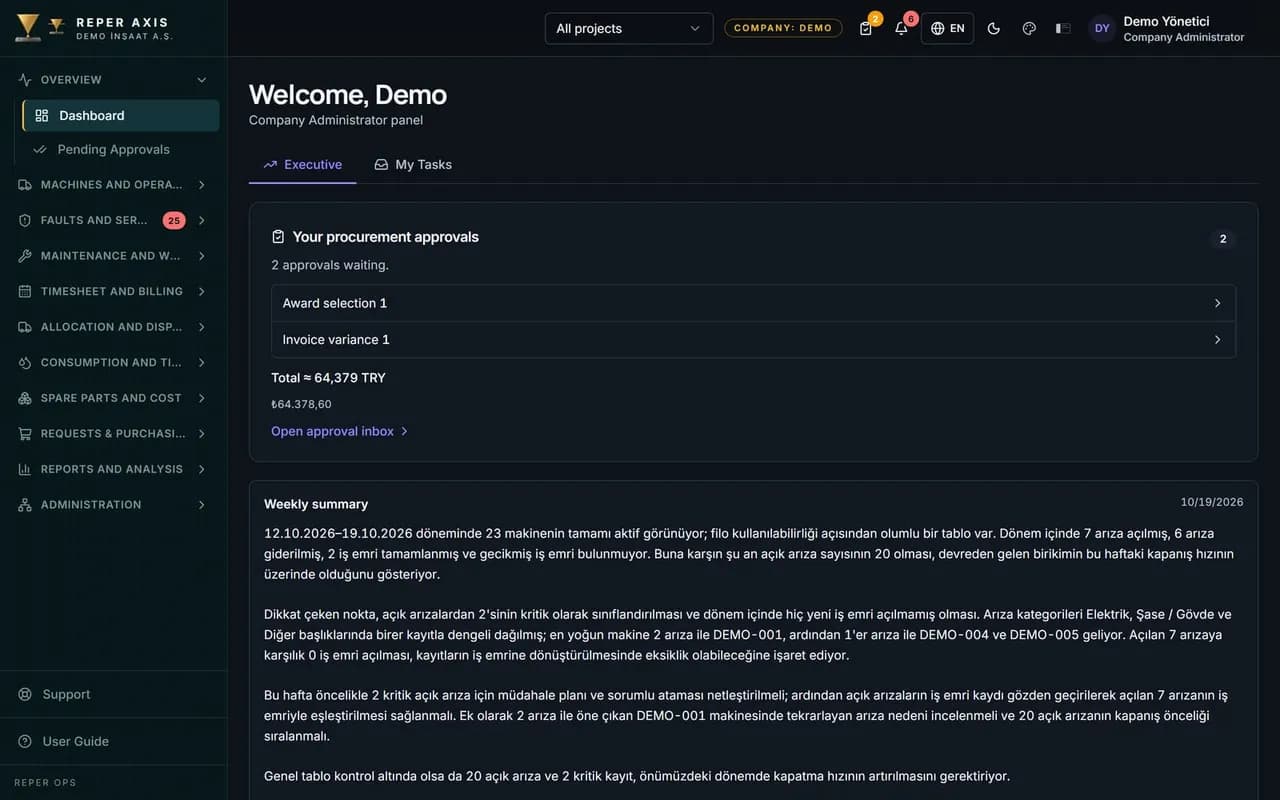Click the Your procurement approvals clipboard icon
1280x800 pixels.
(278, 237)
